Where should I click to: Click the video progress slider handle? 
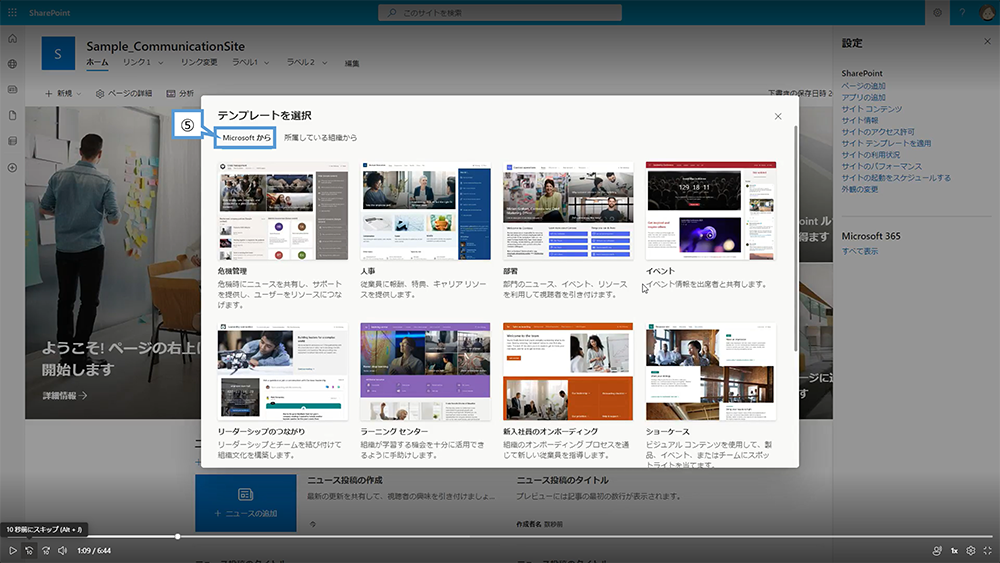[177, 536]
